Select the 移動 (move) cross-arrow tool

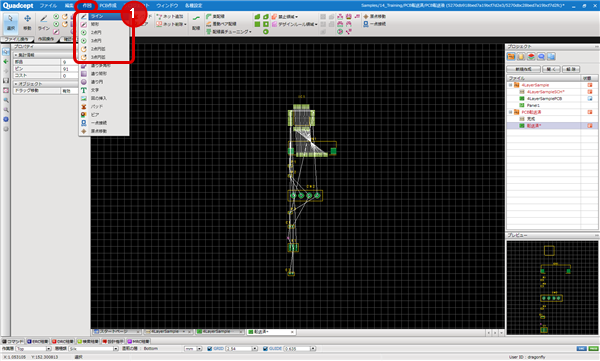pos(27,23)
